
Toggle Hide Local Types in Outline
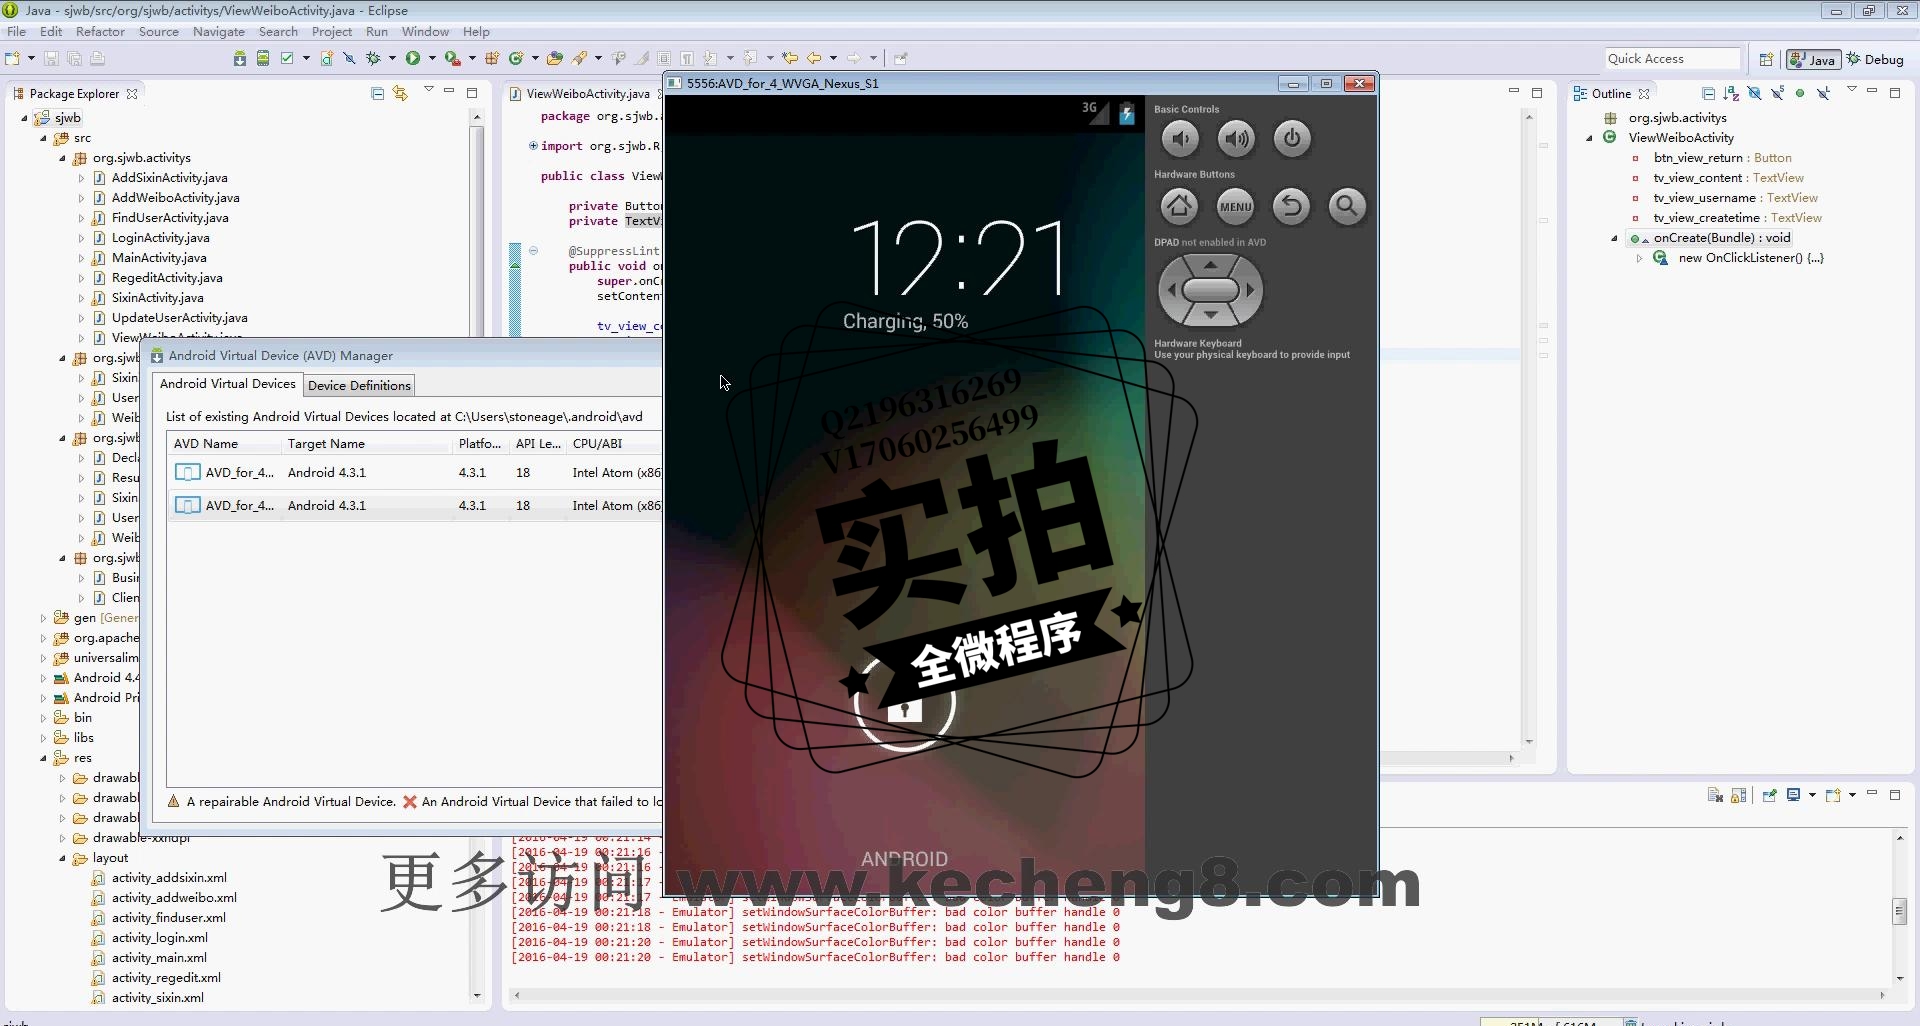coord(1824,93)
